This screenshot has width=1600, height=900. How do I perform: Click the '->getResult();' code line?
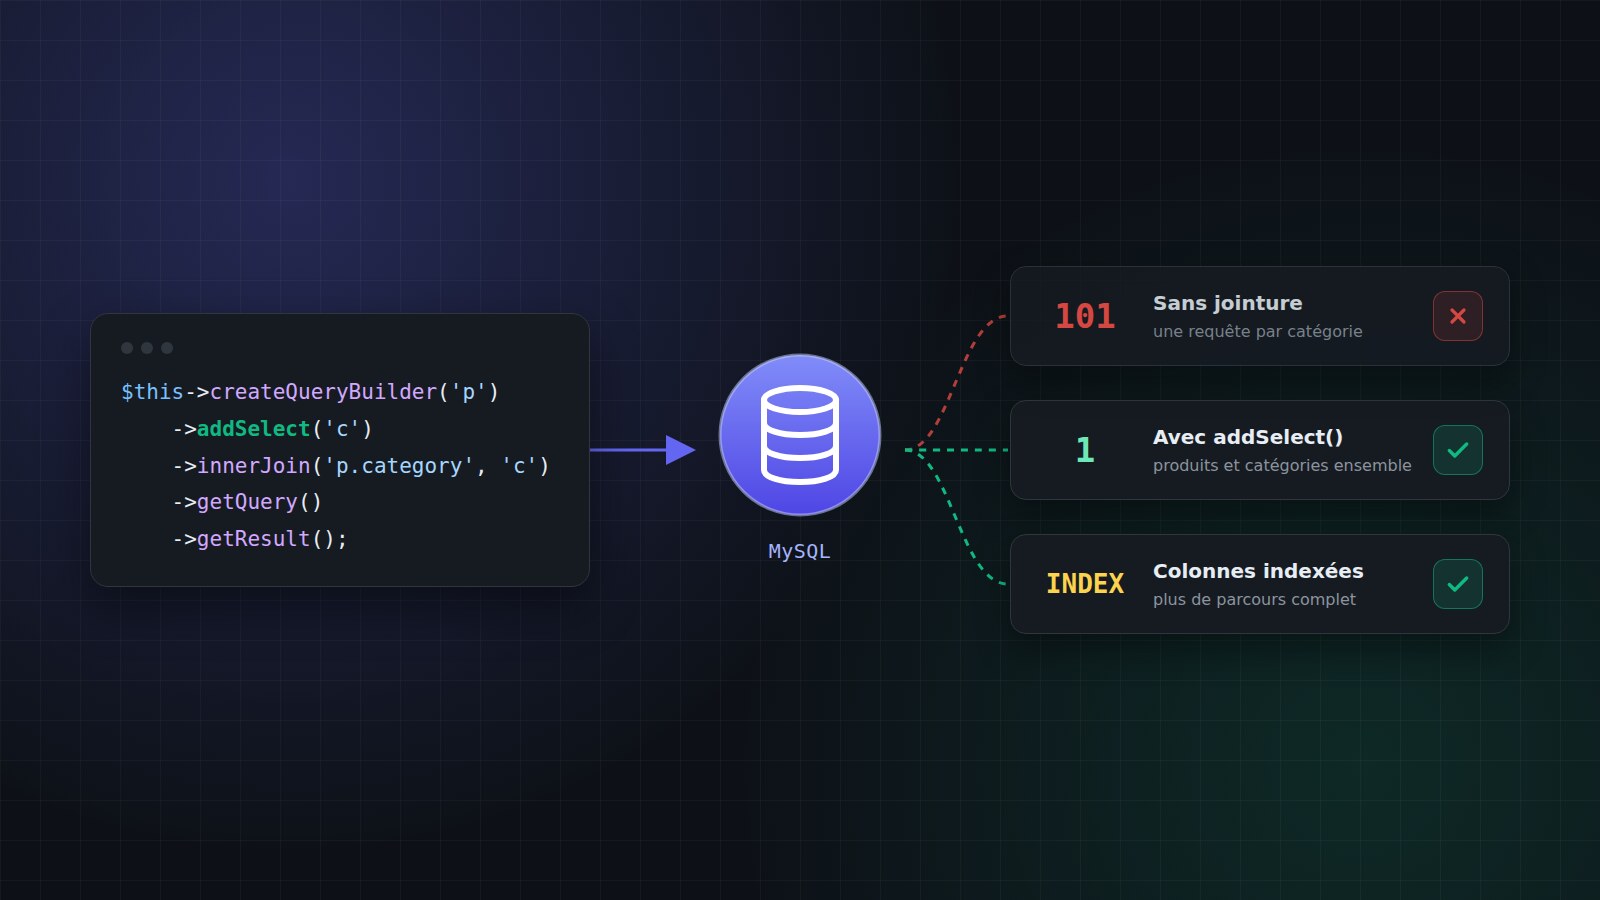coord(260,539)
